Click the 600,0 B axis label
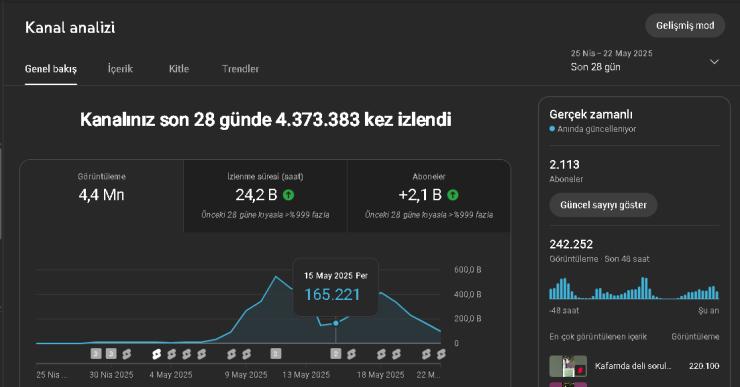 [x=467, y=270]
